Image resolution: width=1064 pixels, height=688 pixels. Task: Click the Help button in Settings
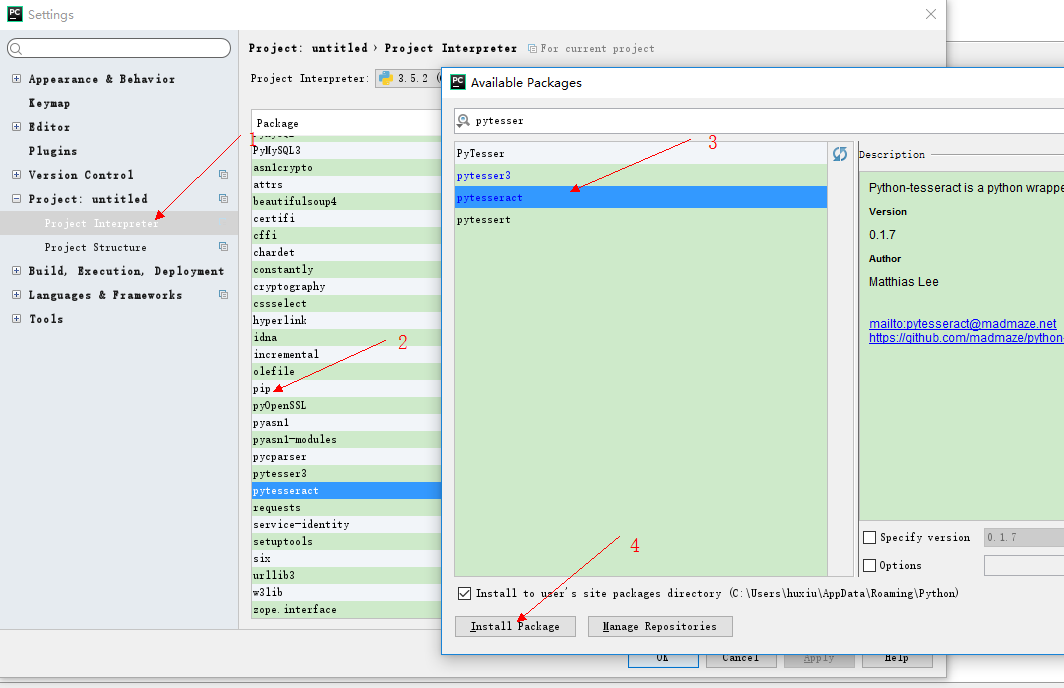pos(897,659)
